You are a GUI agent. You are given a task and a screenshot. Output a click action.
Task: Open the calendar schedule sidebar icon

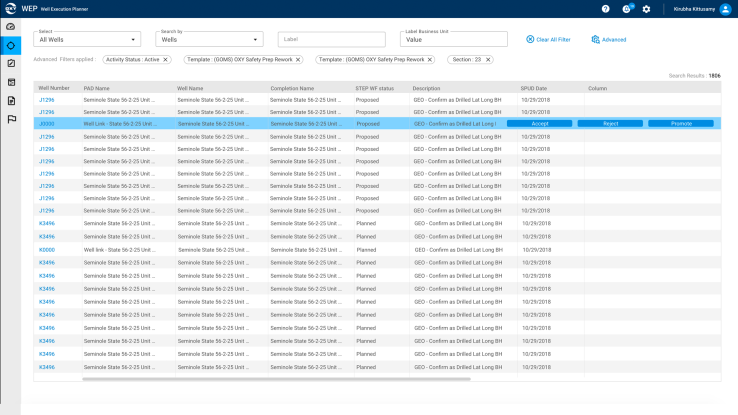pos(11,82)
